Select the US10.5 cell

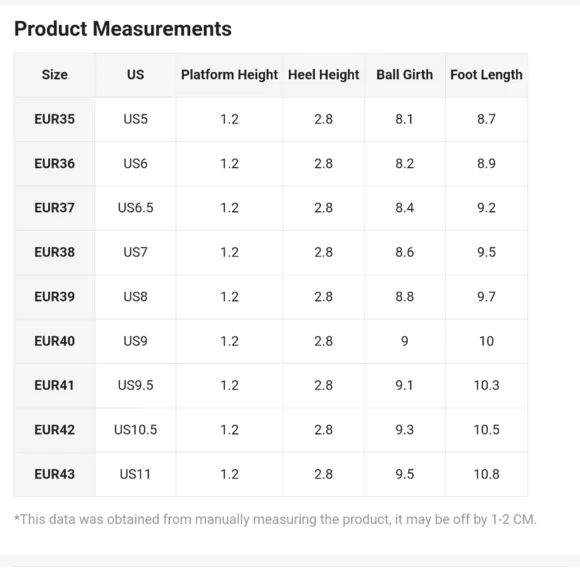pyautogui.click(x=135, y=430)
